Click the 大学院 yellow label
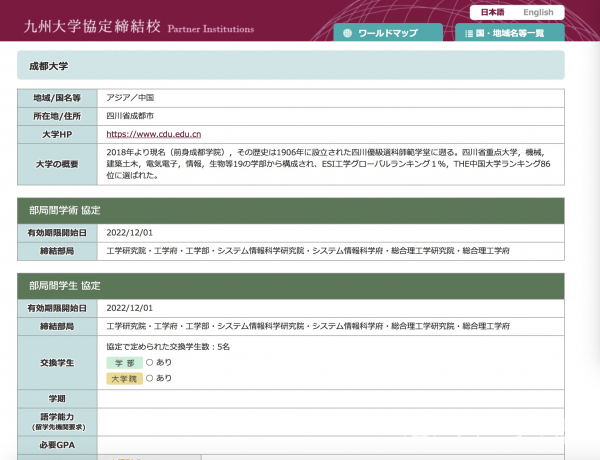The height and width of the screenshot is (460, 600). (x=124, y=379)
